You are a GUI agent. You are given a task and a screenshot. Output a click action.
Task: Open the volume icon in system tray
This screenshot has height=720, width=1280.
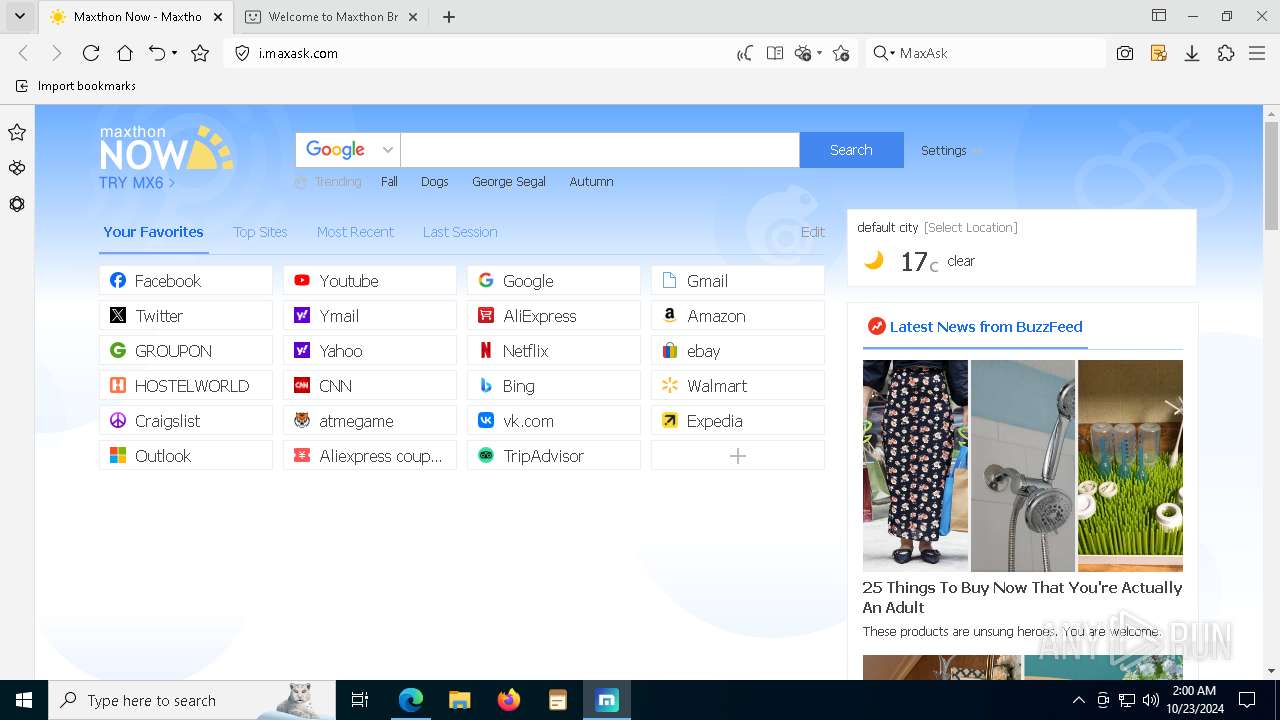(x=1150, y=700)
